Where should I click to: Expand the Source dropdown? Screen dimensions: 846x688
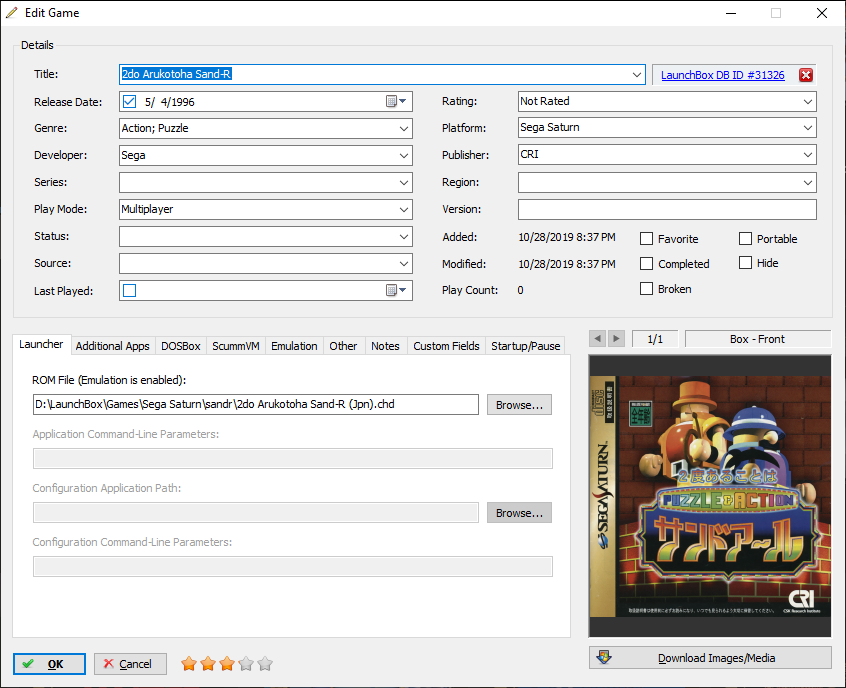pyautogui.click(x=404, y=263)
